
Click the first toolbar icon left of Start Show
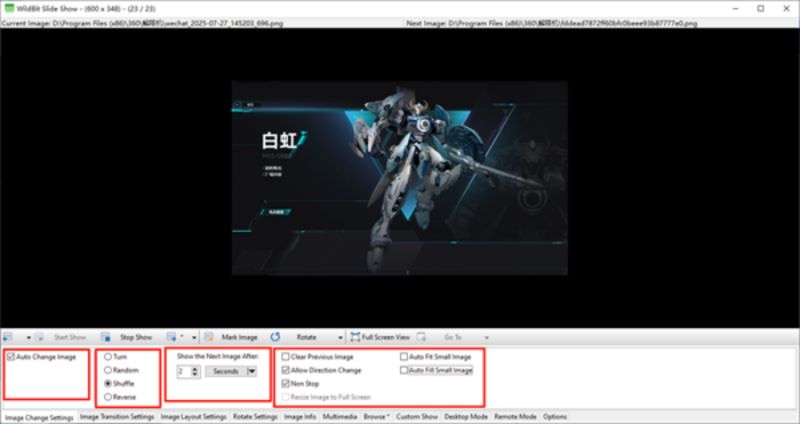tap(8, 337)
